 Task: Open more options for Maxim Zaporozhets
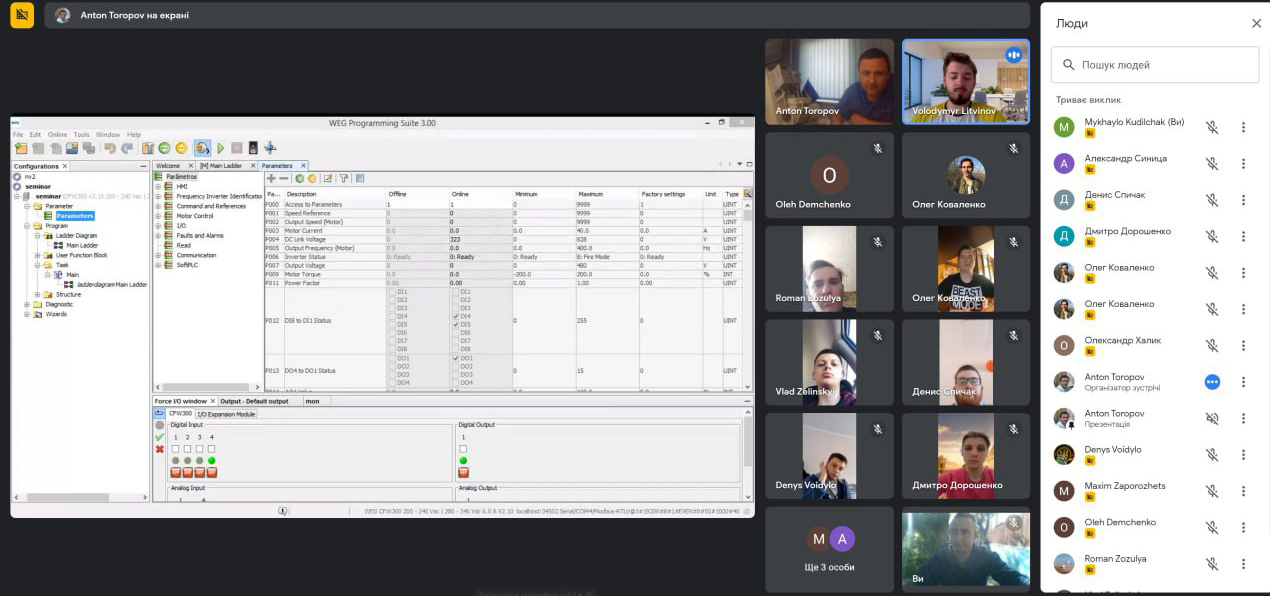tap(1243, 491)
